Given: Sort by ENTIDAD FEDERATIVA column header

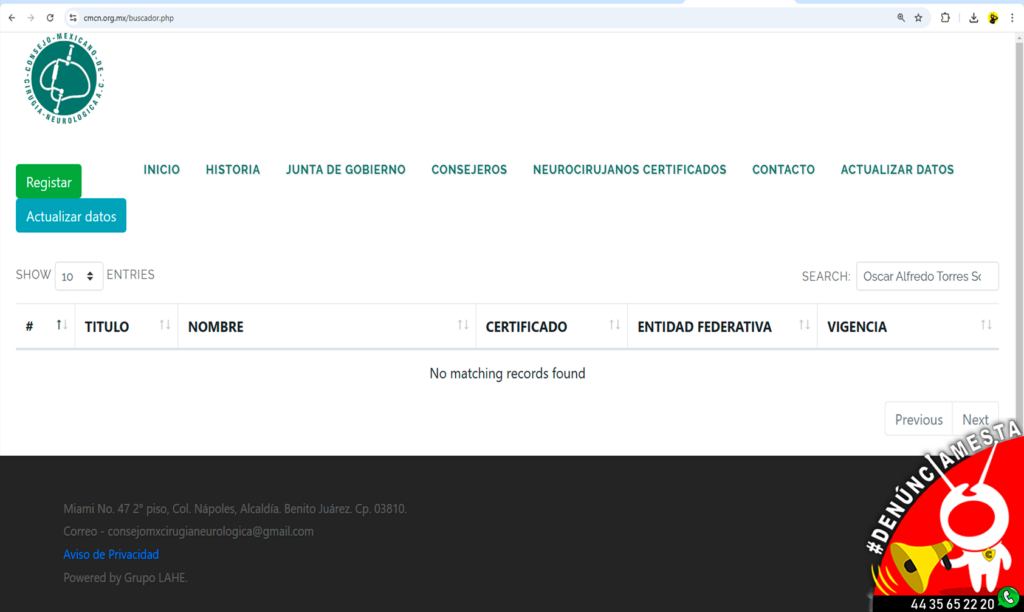Looking at the screenshot, I should [x=721, y=326].
